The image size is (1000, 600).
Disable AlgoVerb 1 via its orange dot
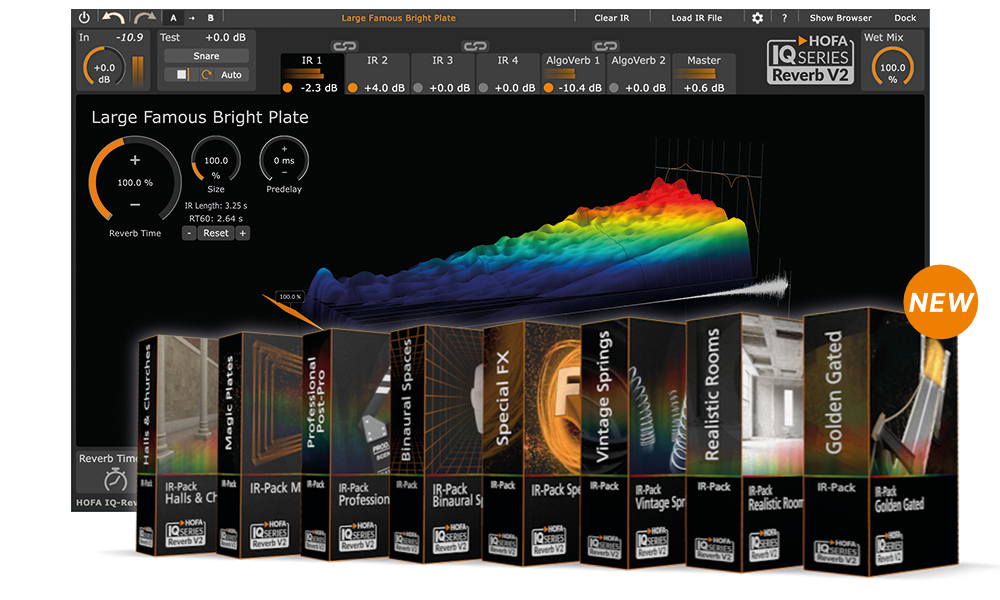point(549,88)
